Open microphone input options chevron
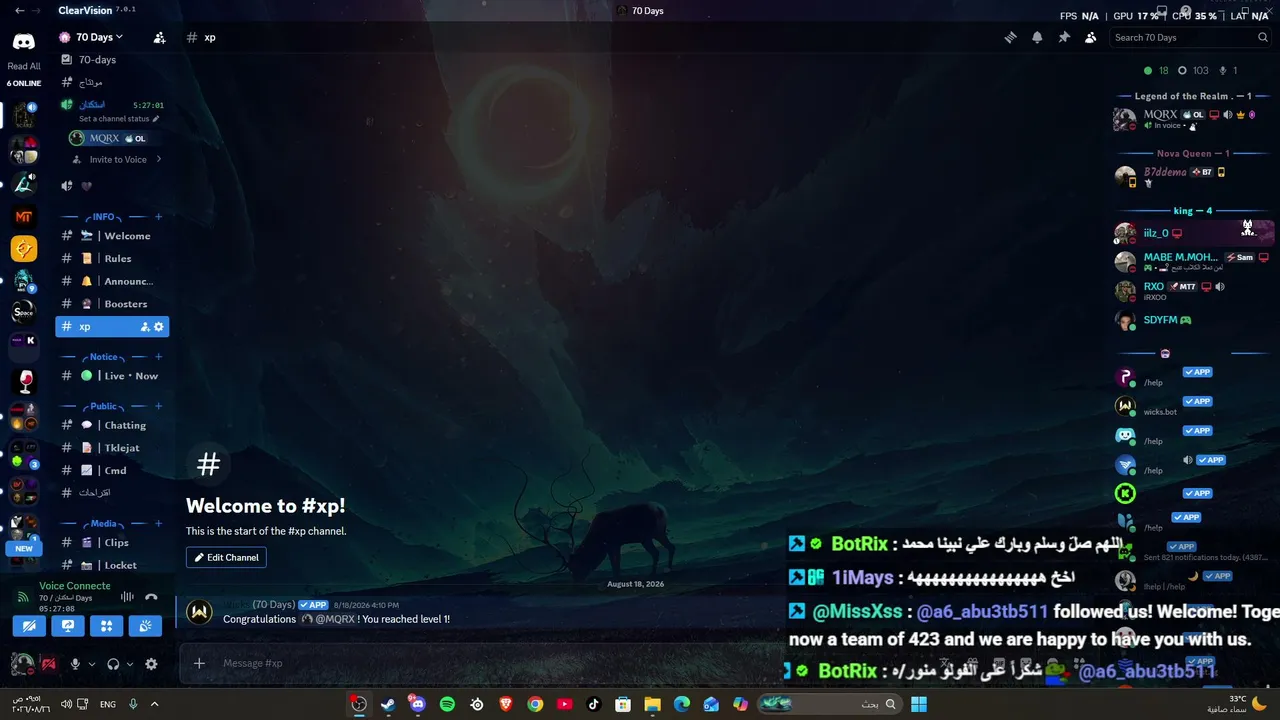Viewport: 1280px width, 720px height. 92,664
